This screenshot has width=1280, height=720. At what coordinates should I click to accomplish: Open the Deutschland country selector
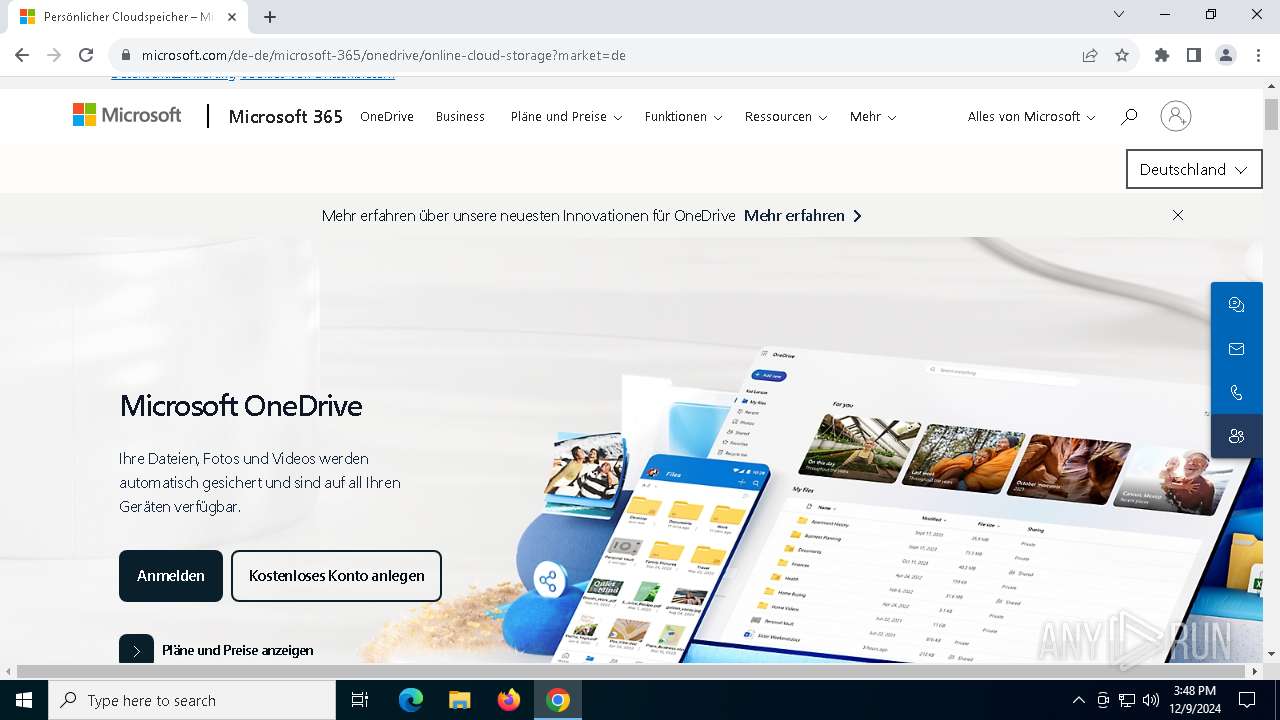(x=1194, y=169)
